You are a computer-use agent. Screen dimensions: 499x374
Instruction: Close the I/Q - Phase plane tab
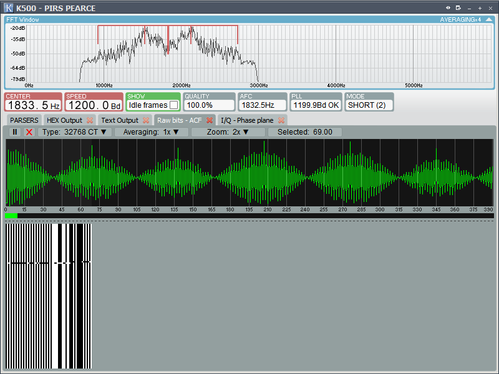pos(281,120)
